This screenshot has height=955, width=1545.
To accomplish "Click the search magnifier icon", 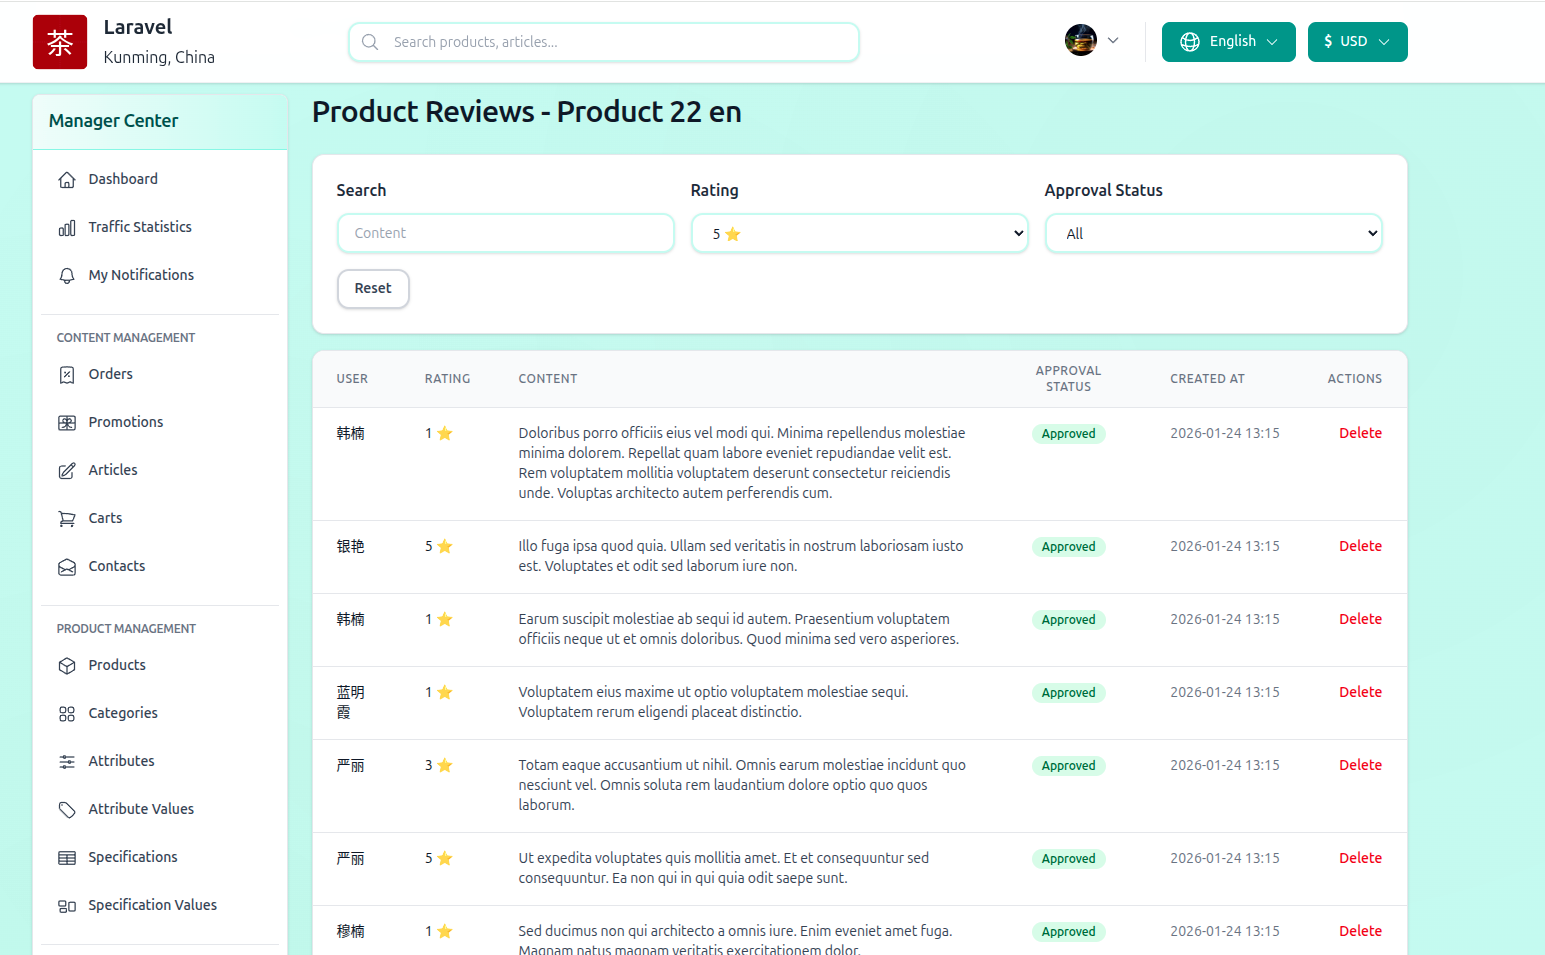I will tap(370, 42).
